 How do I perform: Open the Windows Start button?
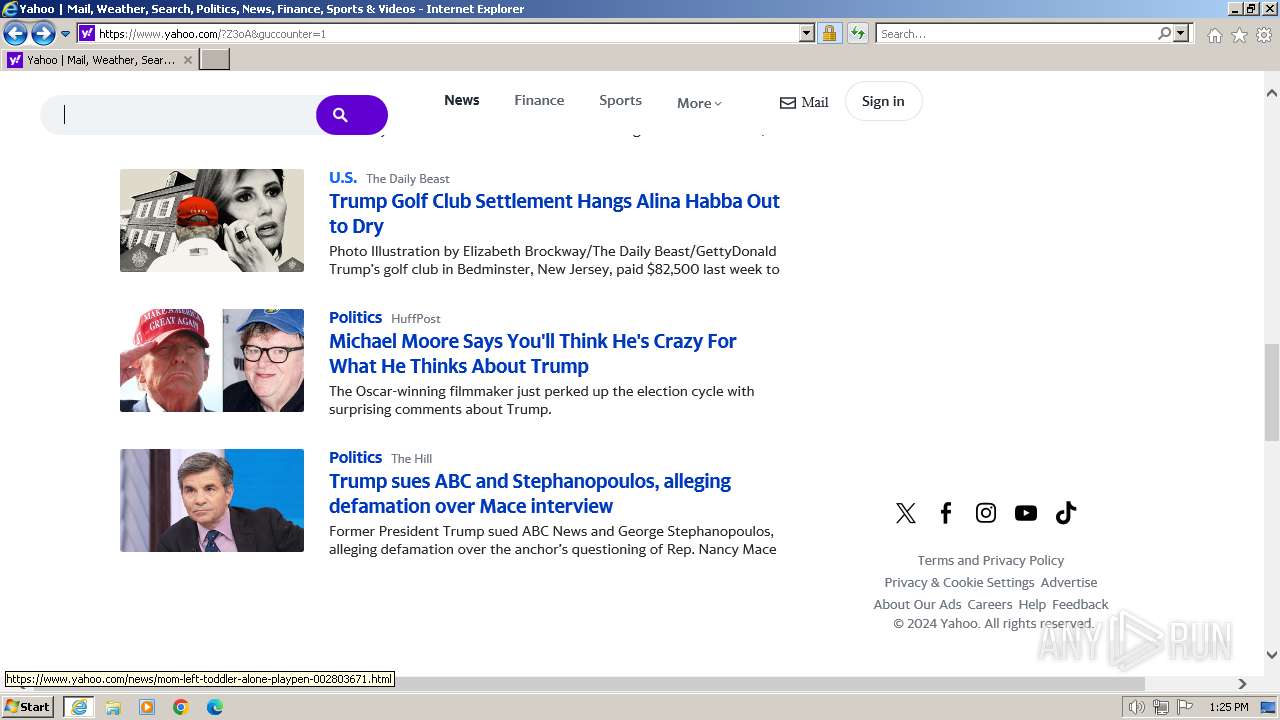pyautogui.click(x=27, y=706)
